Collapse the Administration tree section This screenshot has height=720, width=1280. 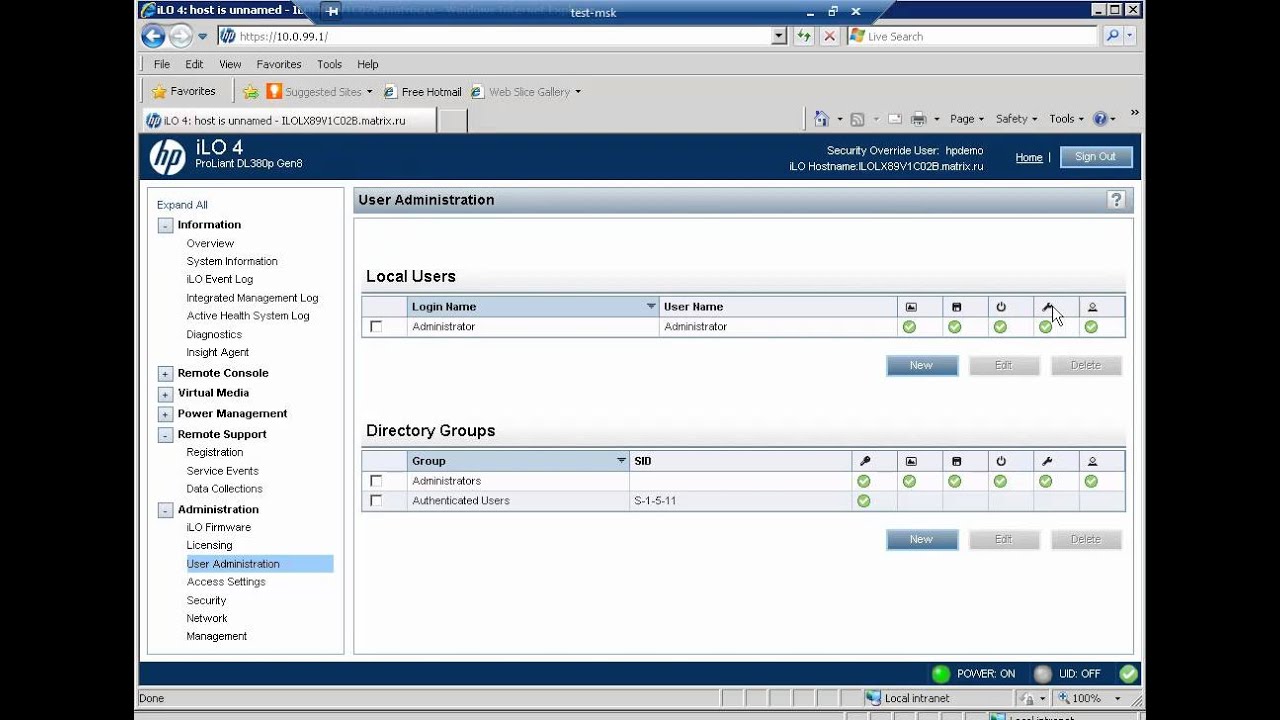coord(165,511)
